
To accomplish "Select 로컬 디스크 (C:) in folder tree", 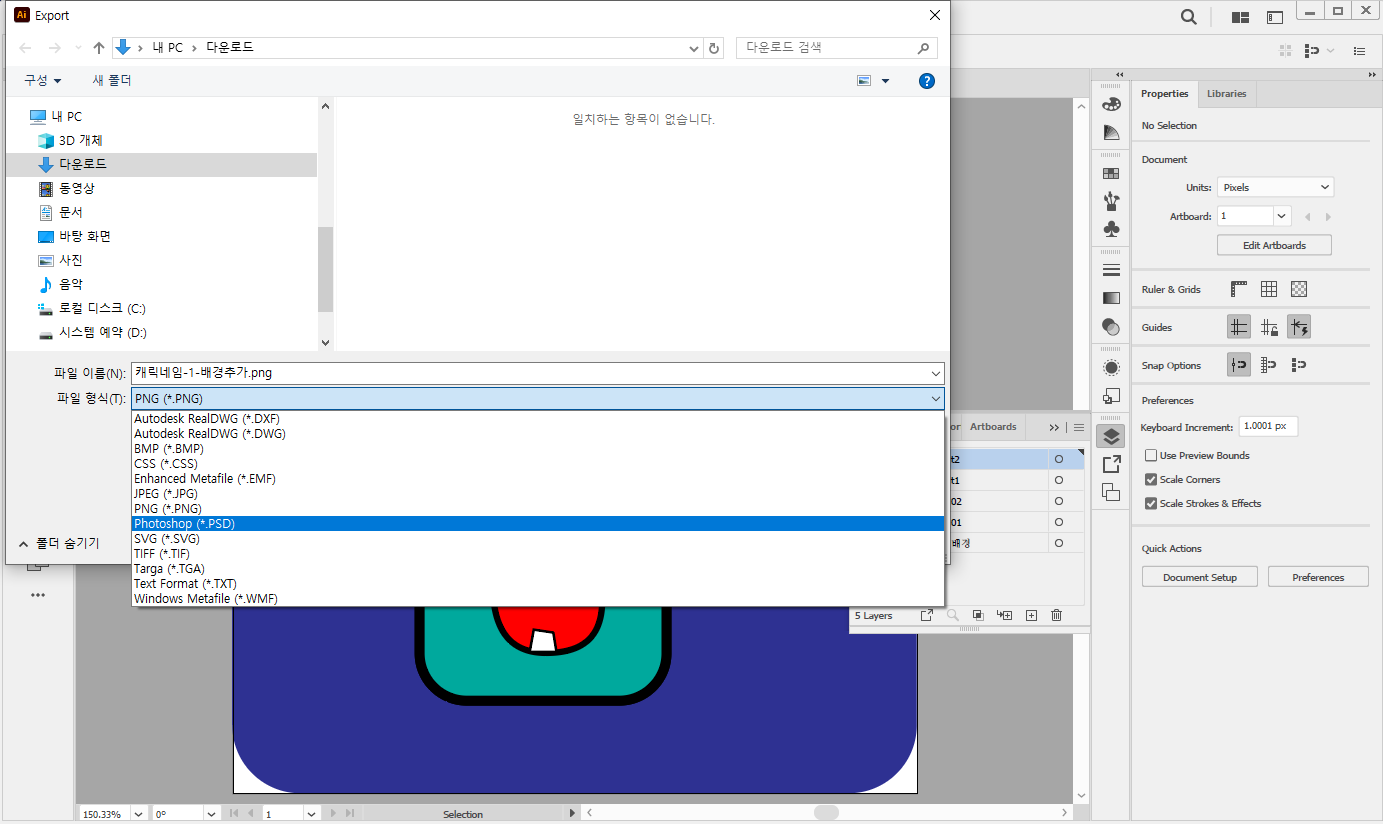I will click(x=102, y=308).
